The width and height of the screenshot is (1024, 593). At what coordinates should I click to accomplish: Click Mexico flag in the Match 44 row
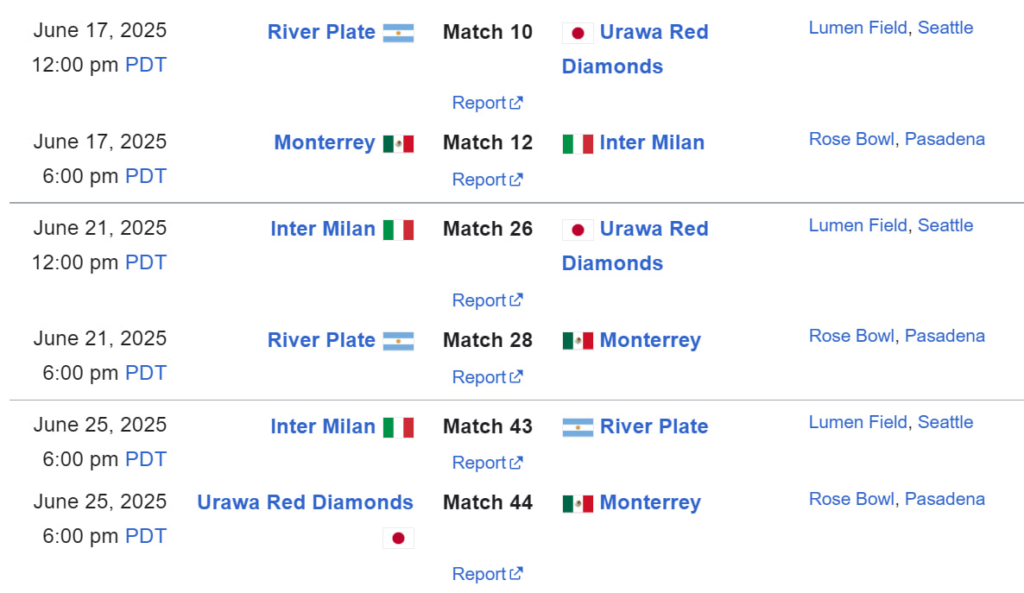point(577,503)
